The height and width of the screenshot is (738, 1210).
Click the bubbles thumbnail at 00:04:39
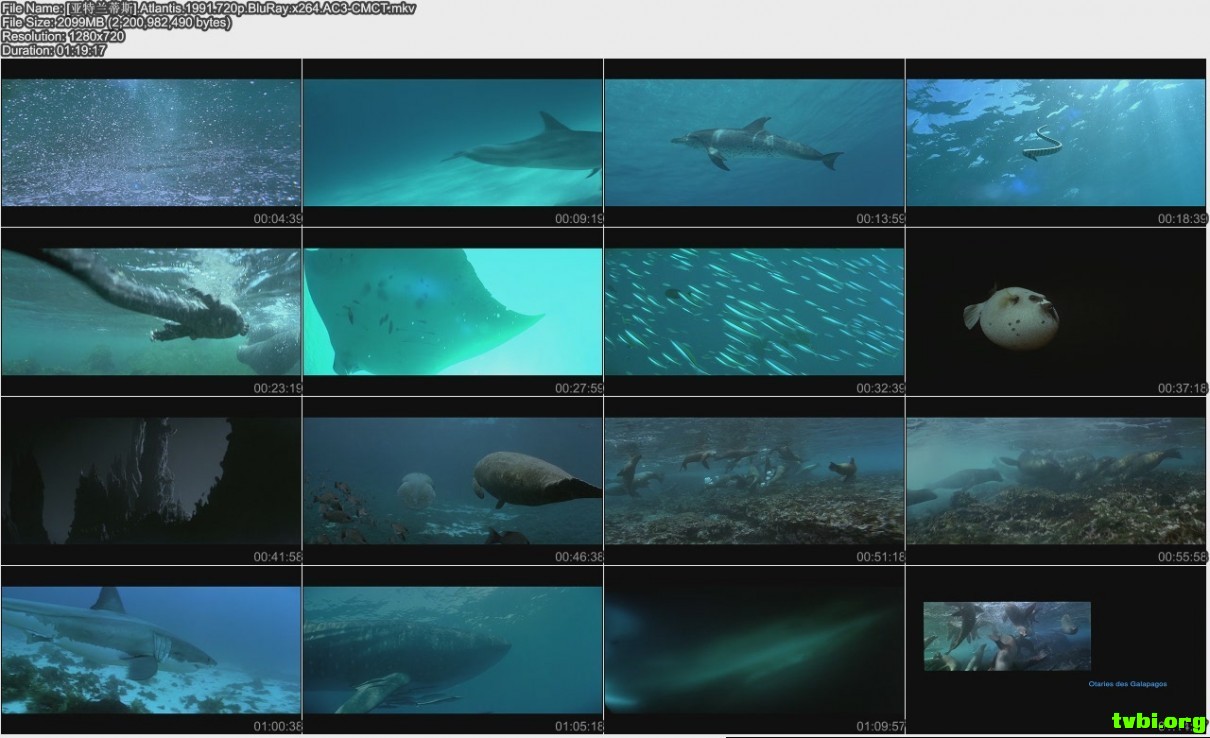(151, 142)
